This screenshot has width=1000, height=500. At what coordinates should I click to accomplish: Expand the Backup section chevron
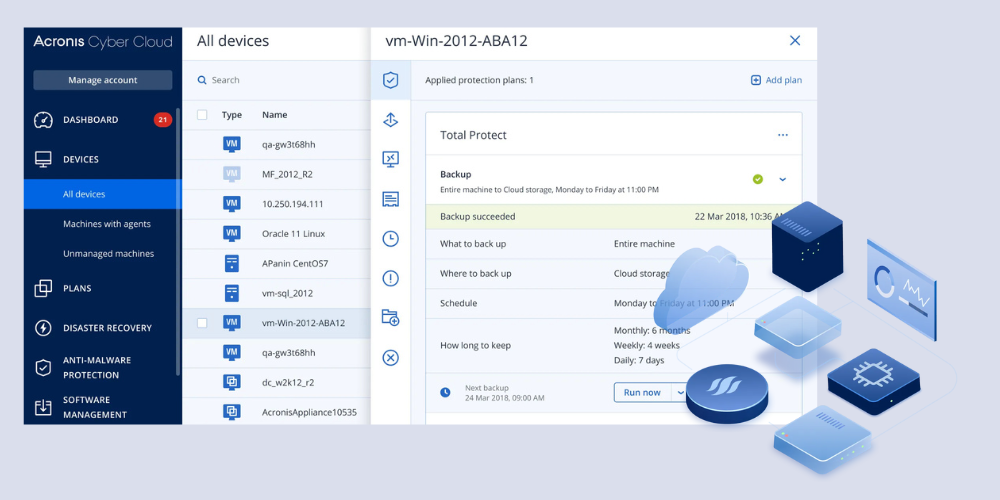(783, 179)
